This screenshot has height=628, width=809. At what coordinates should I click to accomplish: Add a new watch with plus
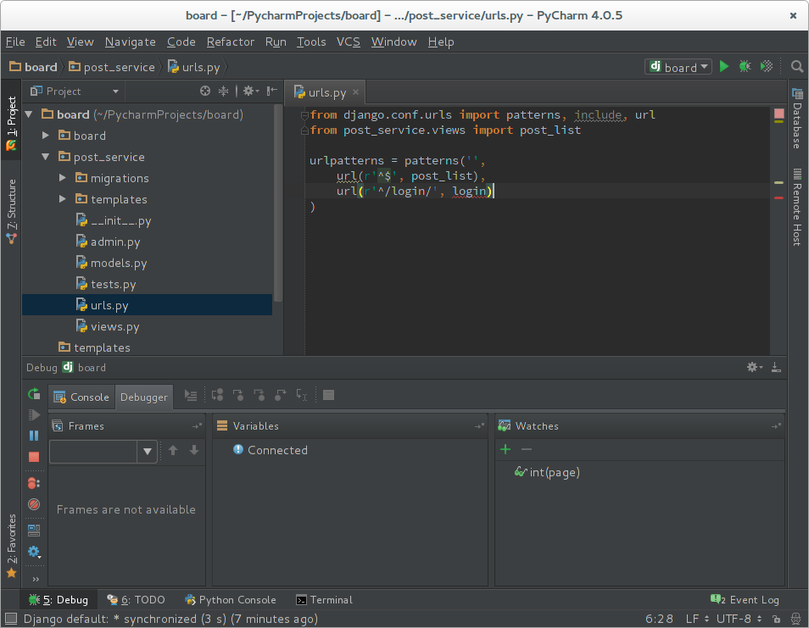[506, 449]
